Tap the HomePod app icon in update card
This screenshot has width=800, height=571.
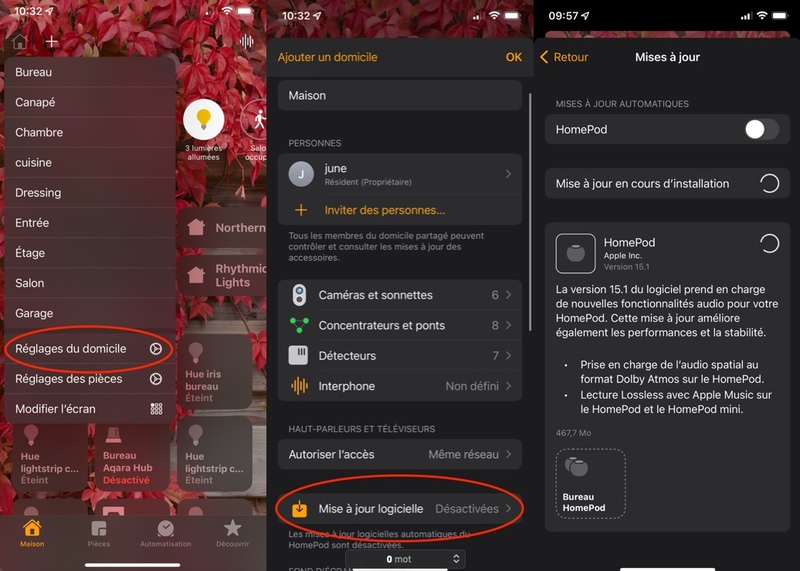[576, 254]
